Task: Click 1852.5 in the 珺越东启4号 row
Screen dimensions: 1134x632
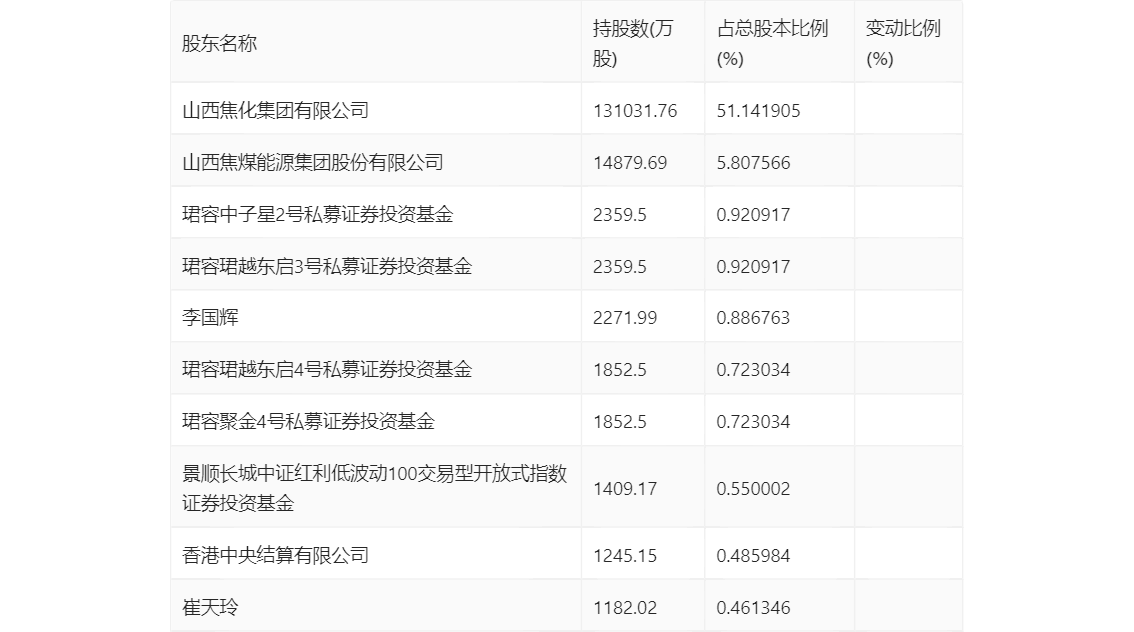Action: click(x=620, y=370)
